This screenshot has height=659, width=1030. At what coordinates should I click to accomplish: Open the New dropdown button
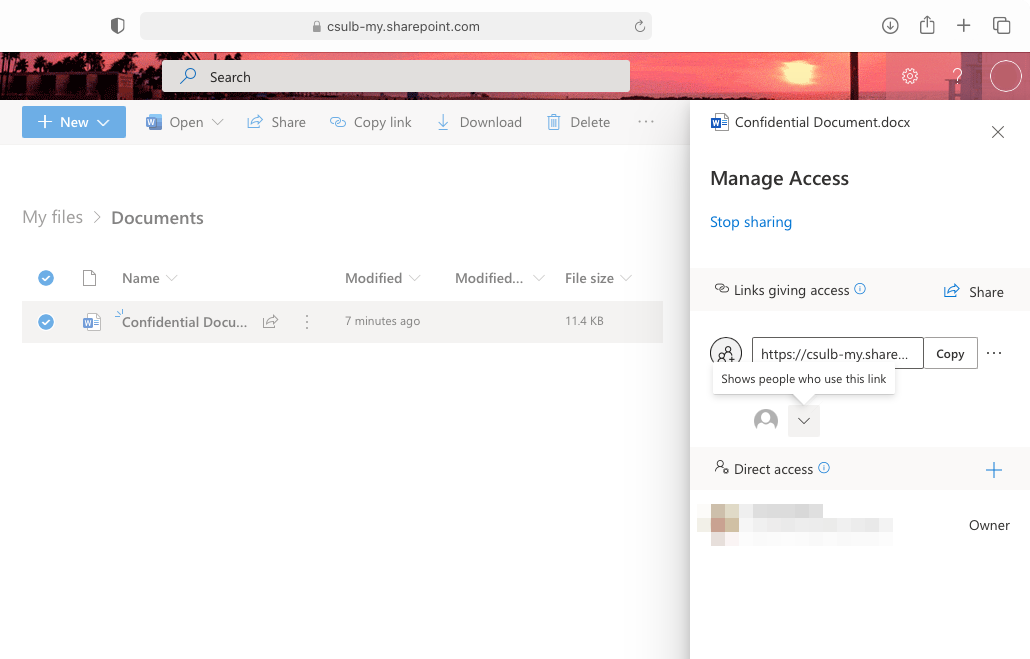(74, 122)
